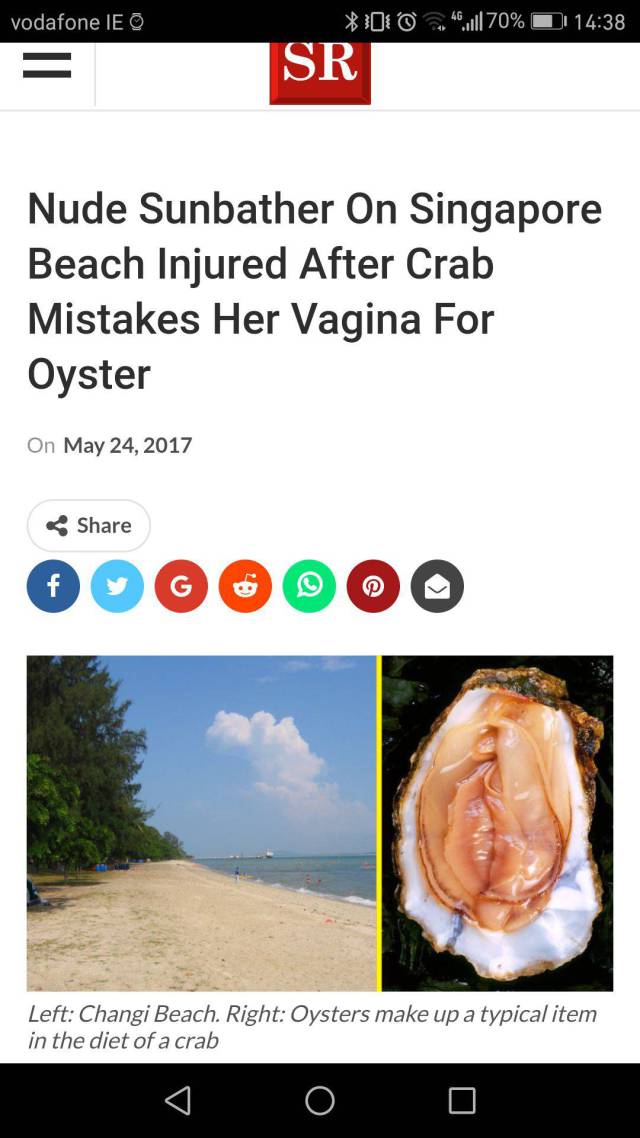
Task: Open the May 24, 2017 date link
Action: coord(128,445)
